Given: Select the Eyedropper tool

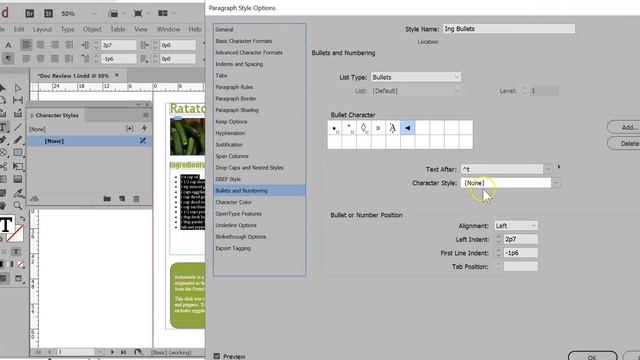Looking at the screenshot, I should (18, 193).
